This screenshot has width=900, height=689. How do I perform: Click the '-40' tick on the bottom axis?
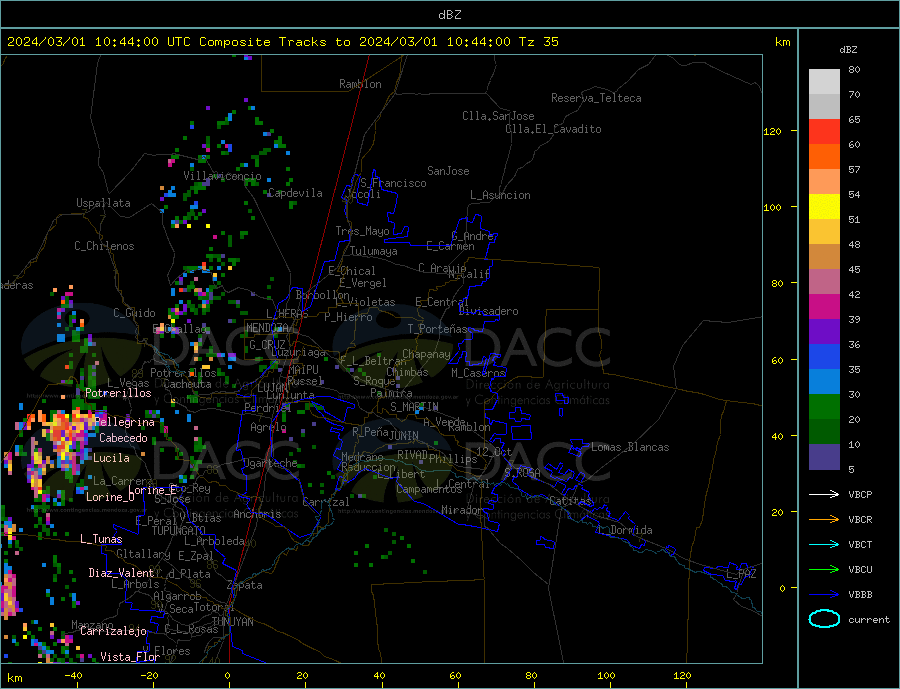pos(73,676)
